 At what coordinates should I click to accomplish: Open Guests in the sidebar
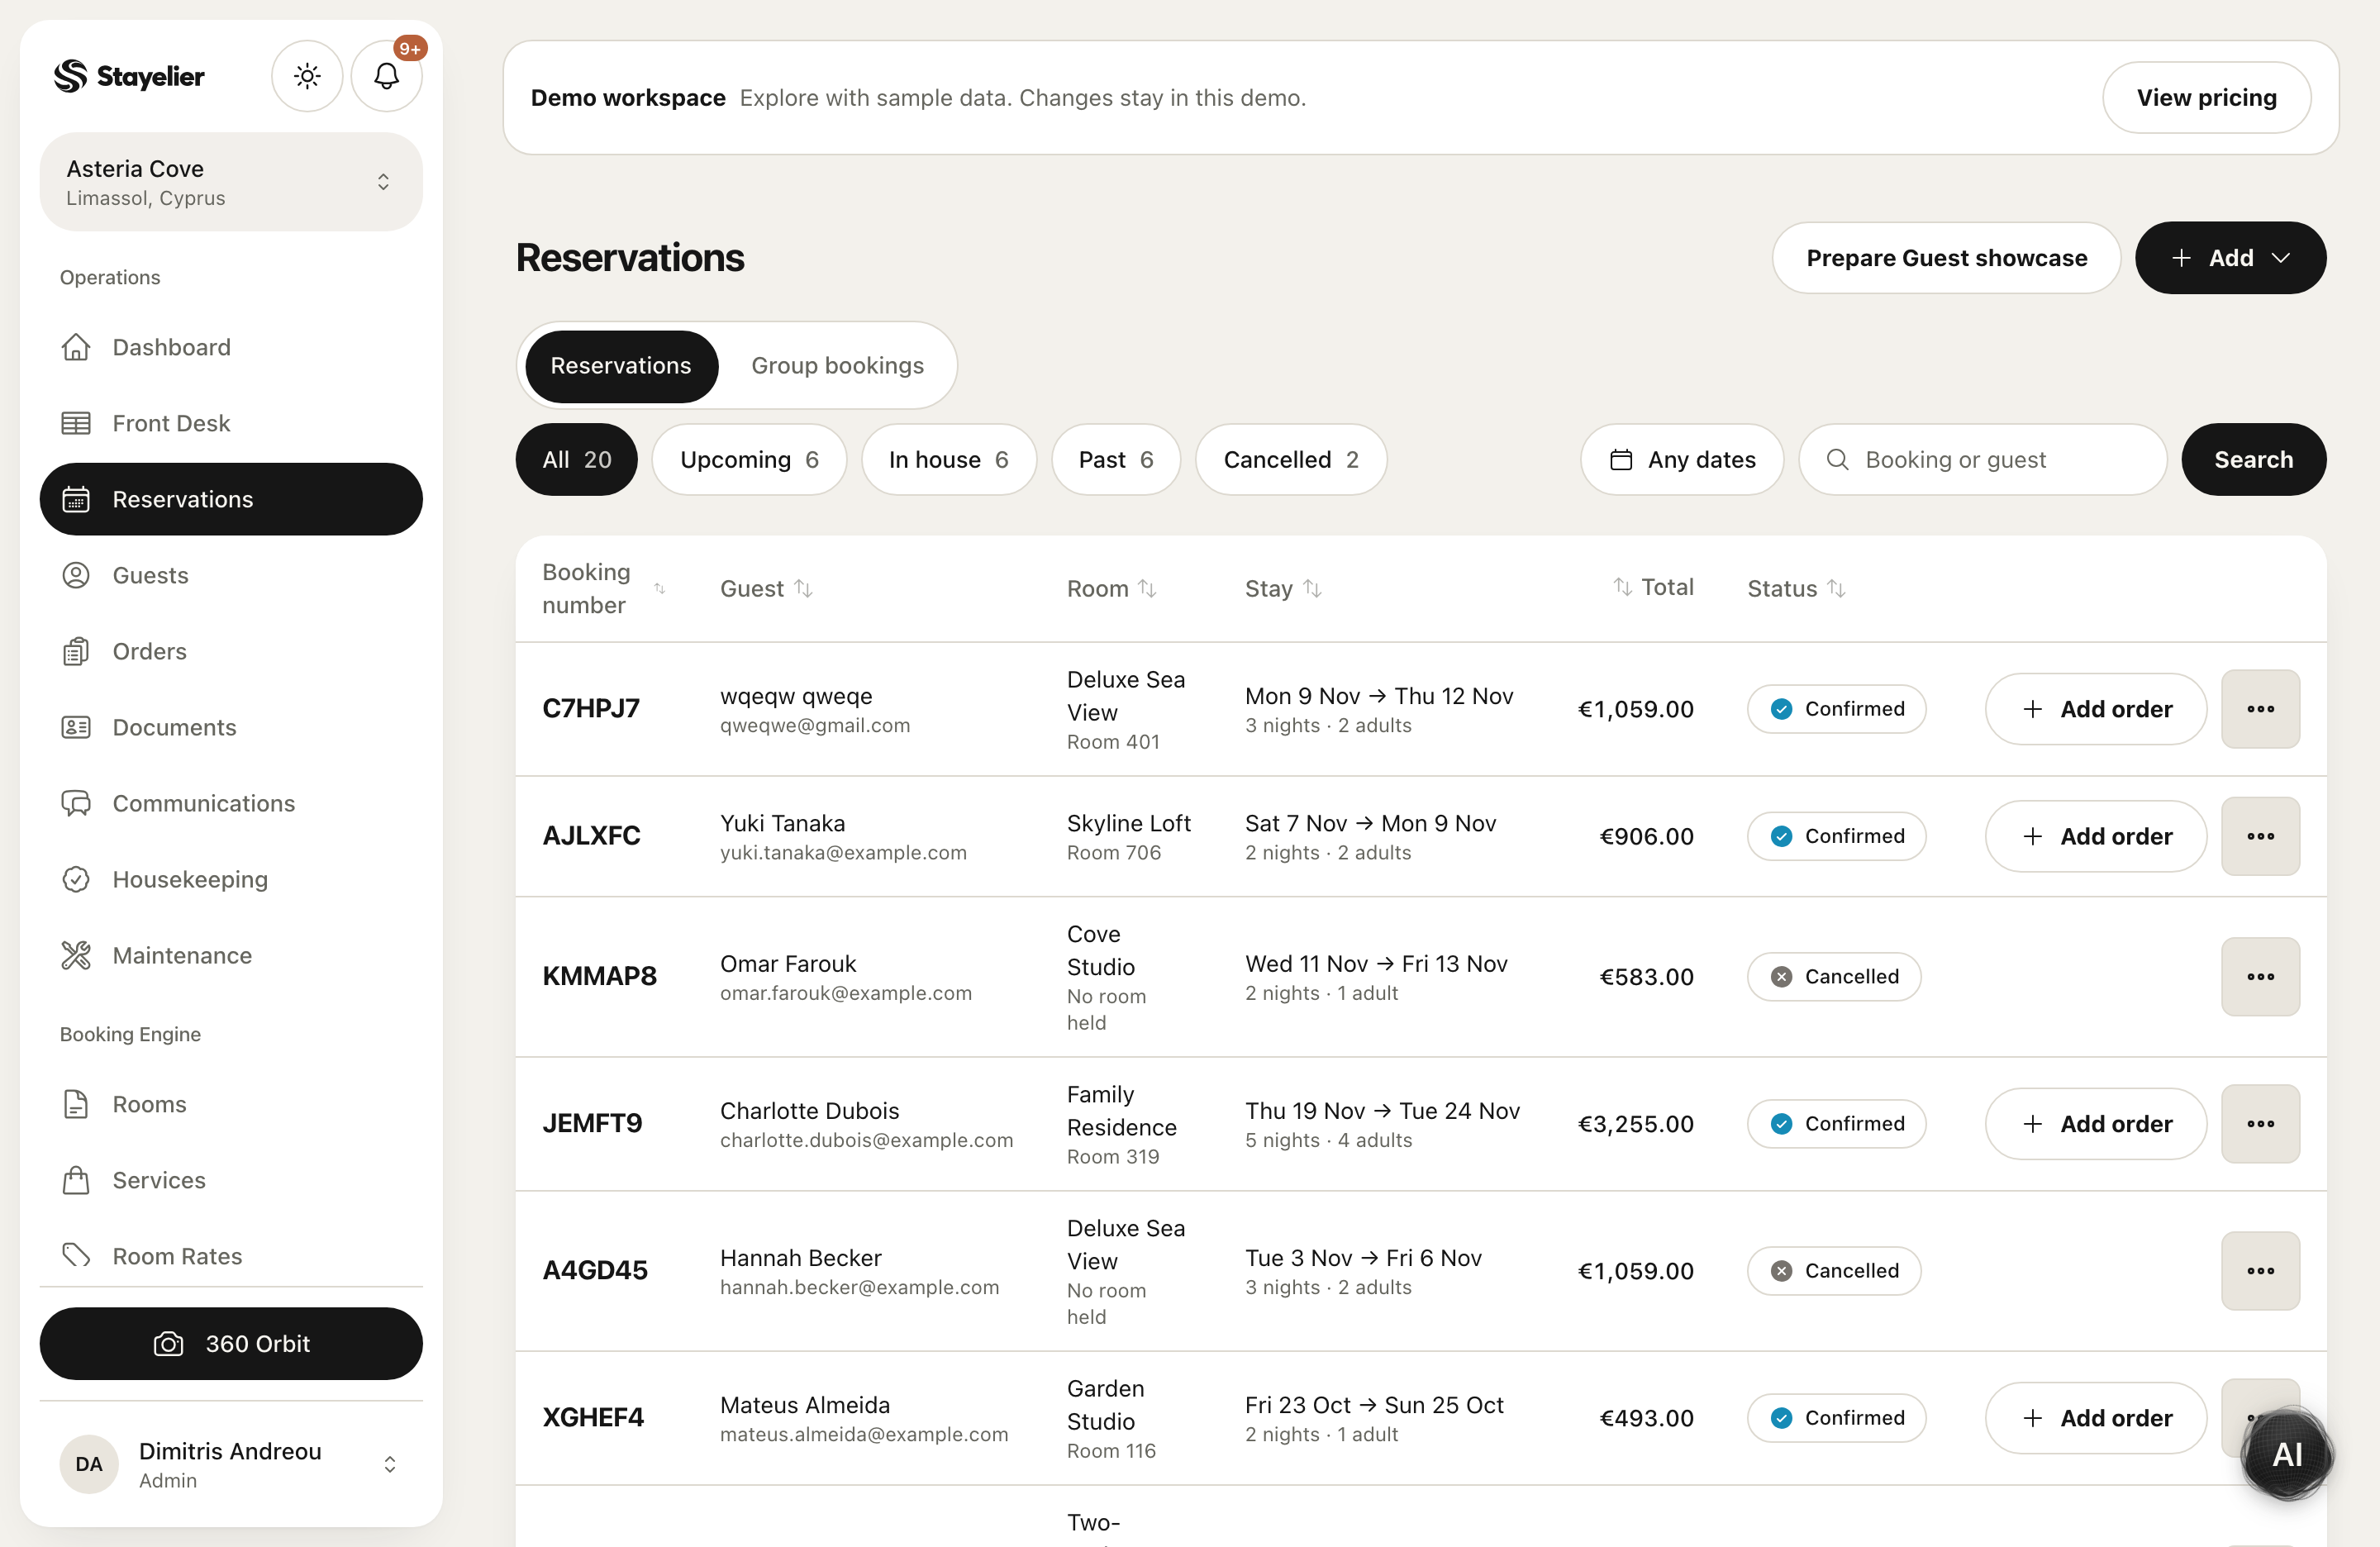231,575
